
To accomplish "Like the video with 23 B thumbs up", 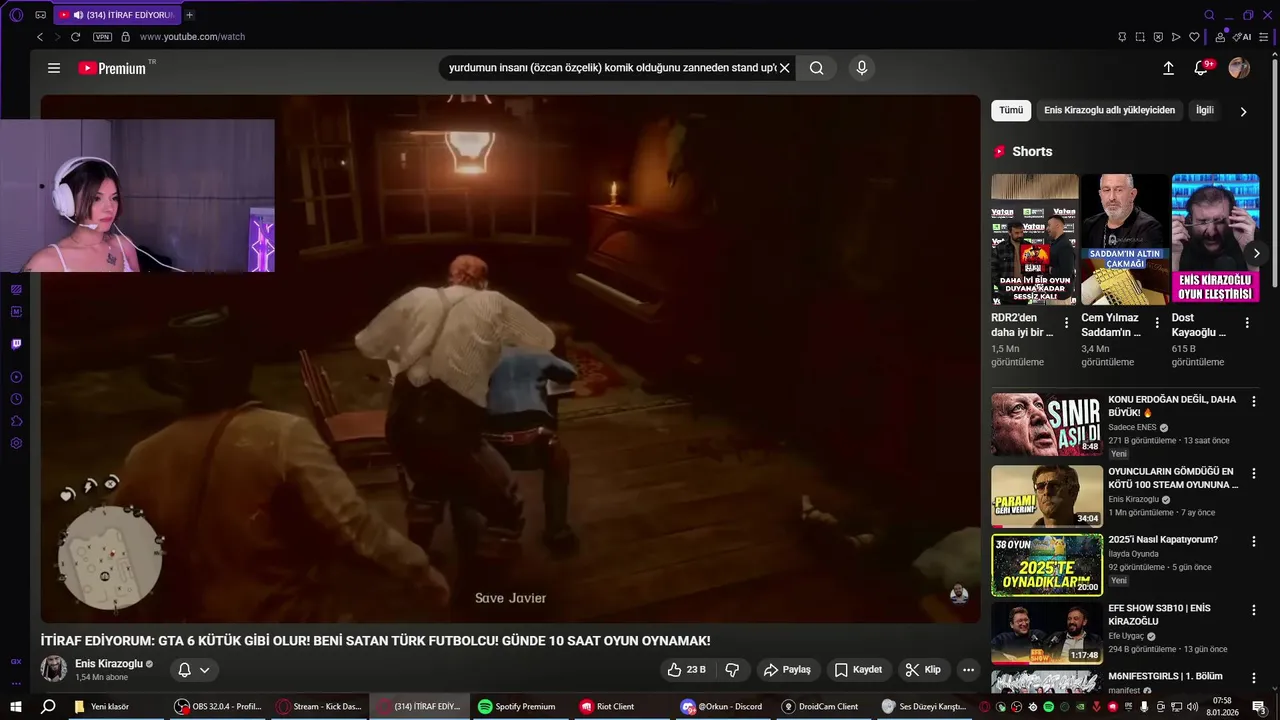I will pos(687,670).
